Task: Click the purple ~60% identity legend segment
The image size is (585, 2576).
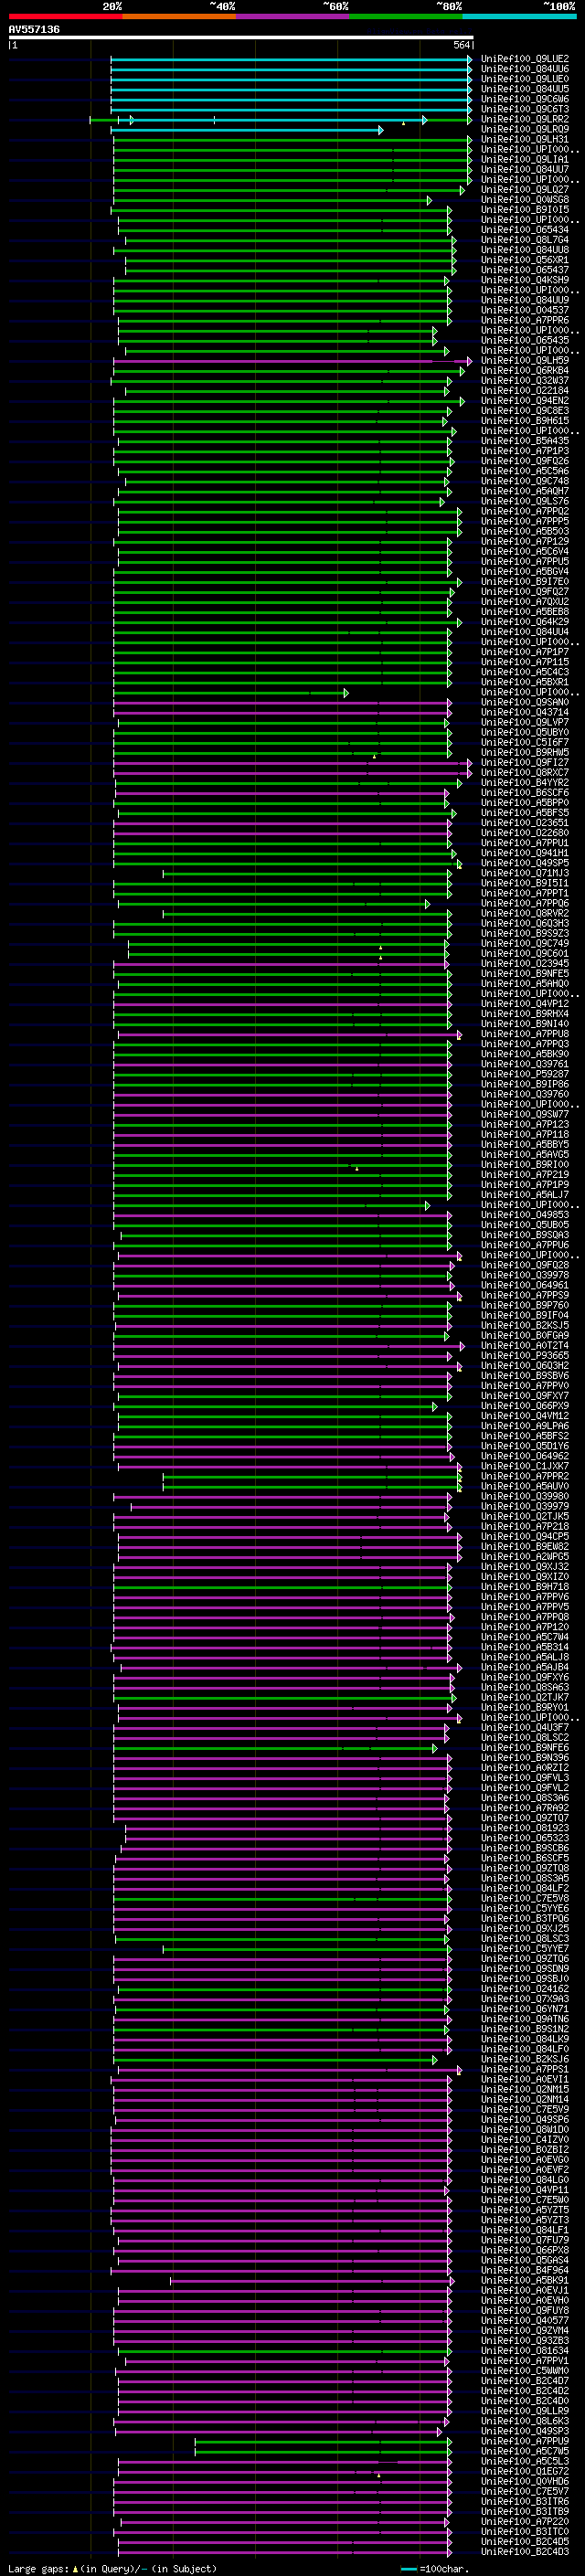Action: [x=293, y=16]
